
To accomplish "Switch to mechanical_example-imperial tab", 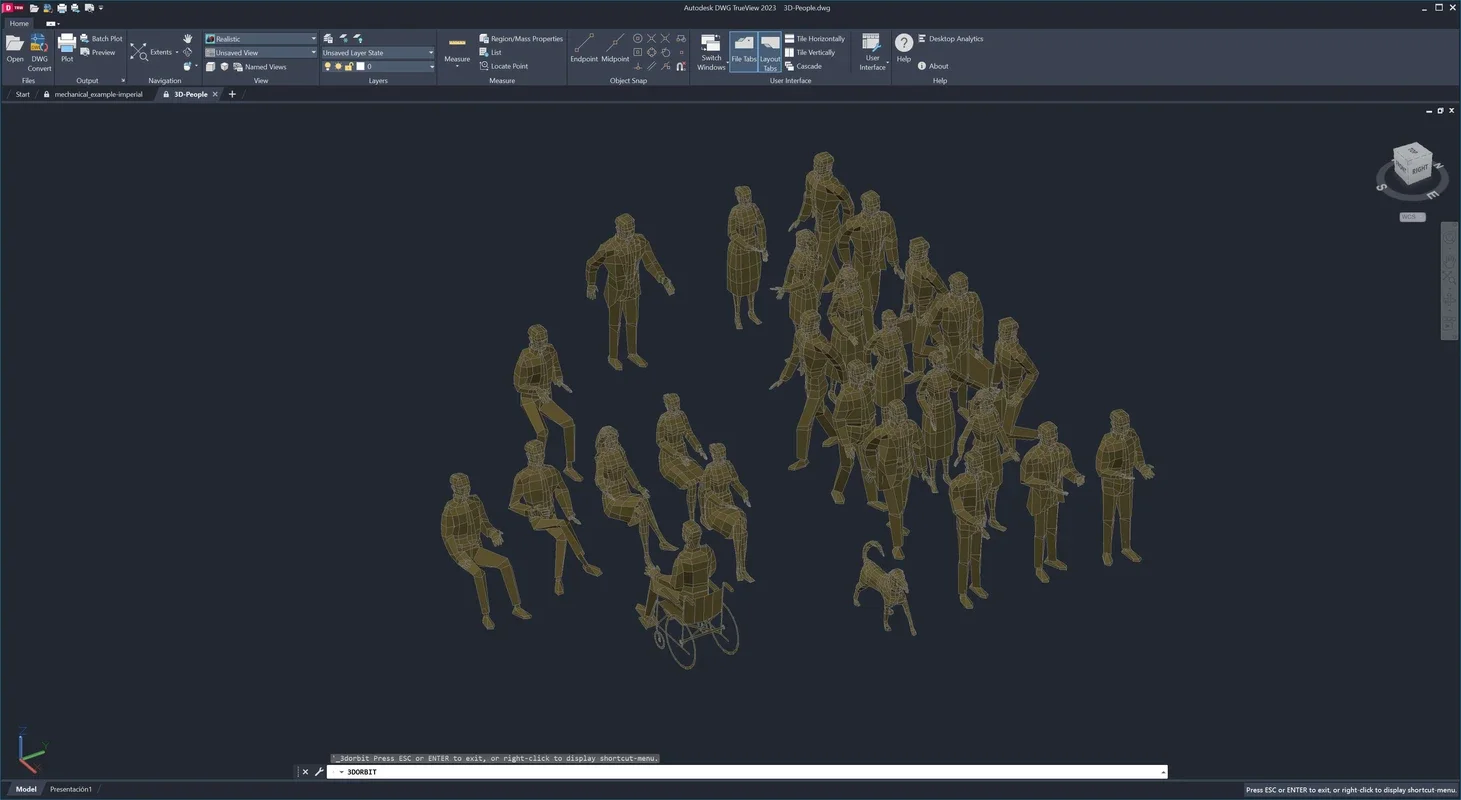I will (98, 94).
